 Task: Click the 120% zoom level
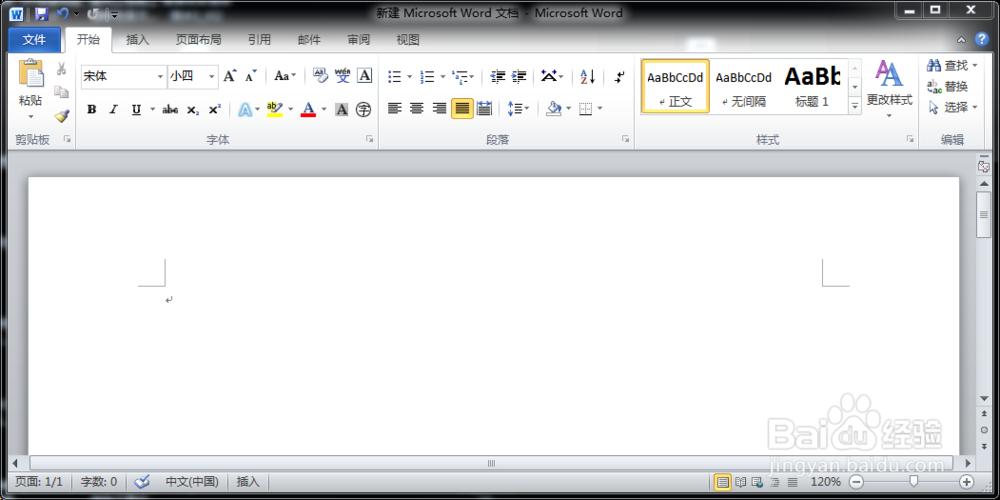[x=825, y=482]
